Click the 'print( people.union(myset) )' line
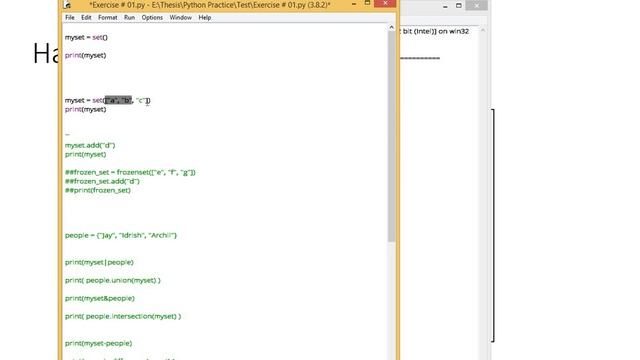This screenshot has height=360, width=640. [113, 280]
